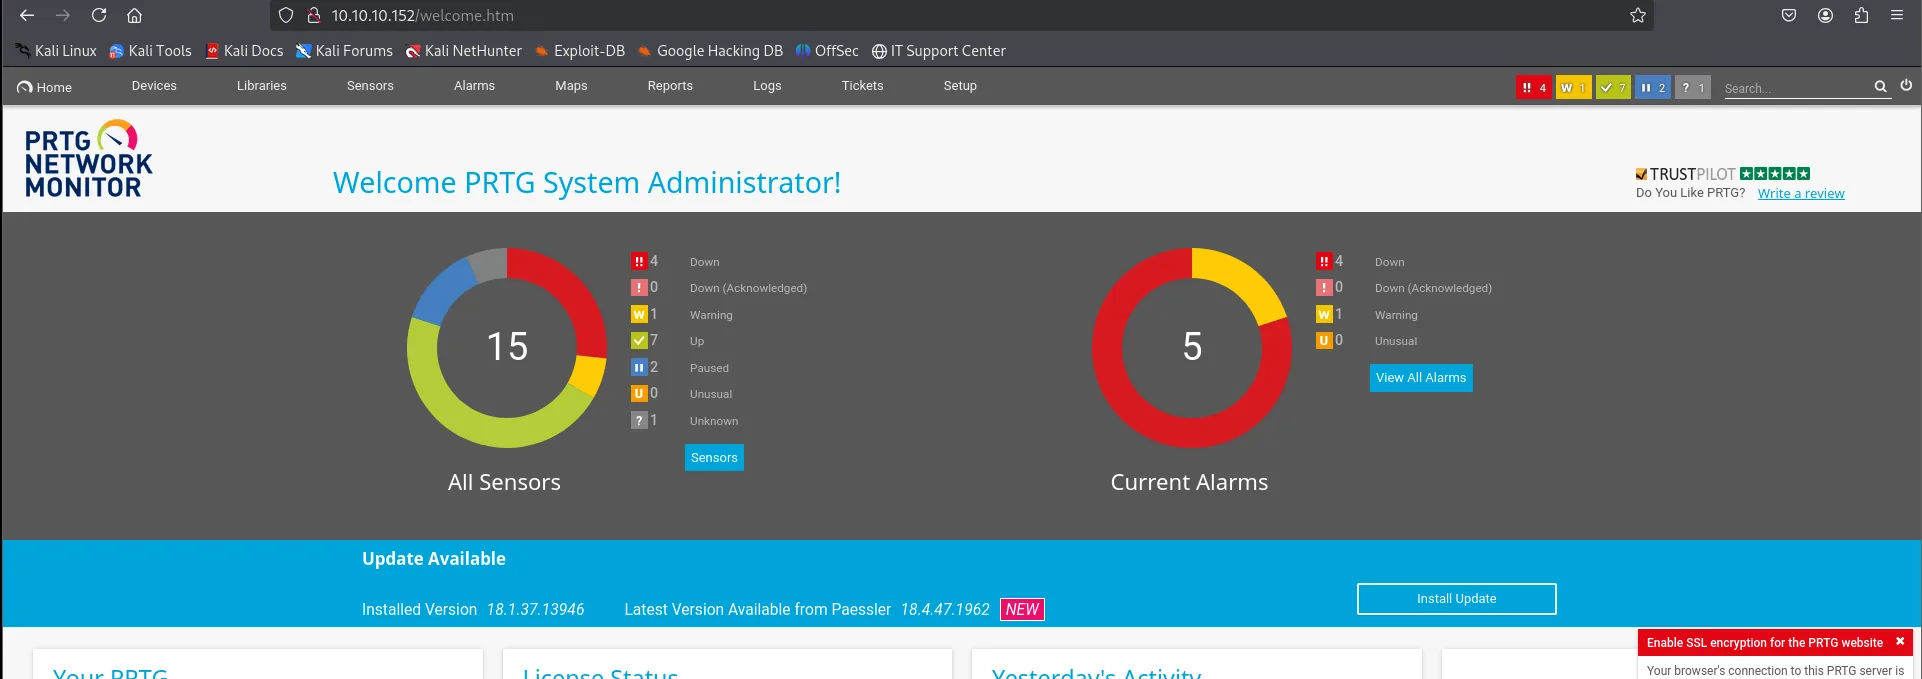Image resolution: width=1922 pixels, height=679 pixels.
Task: Click the Paused icon in sensors legend
Action: point(639,367)
